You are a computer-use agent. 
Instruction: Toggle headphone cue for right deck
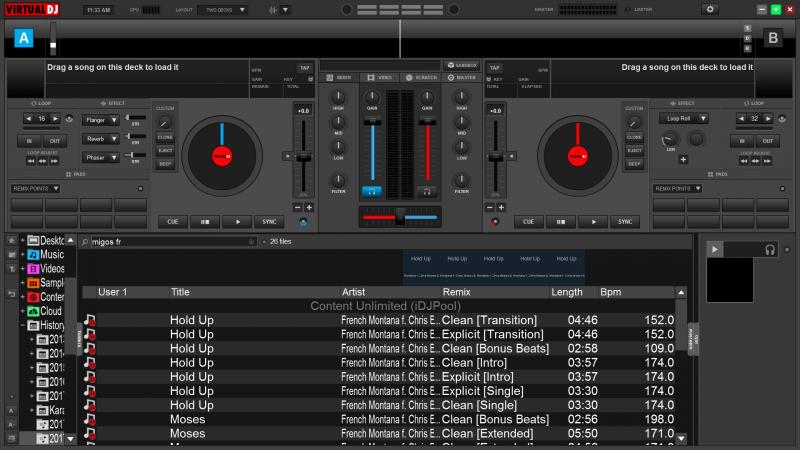tap(427, 191)
